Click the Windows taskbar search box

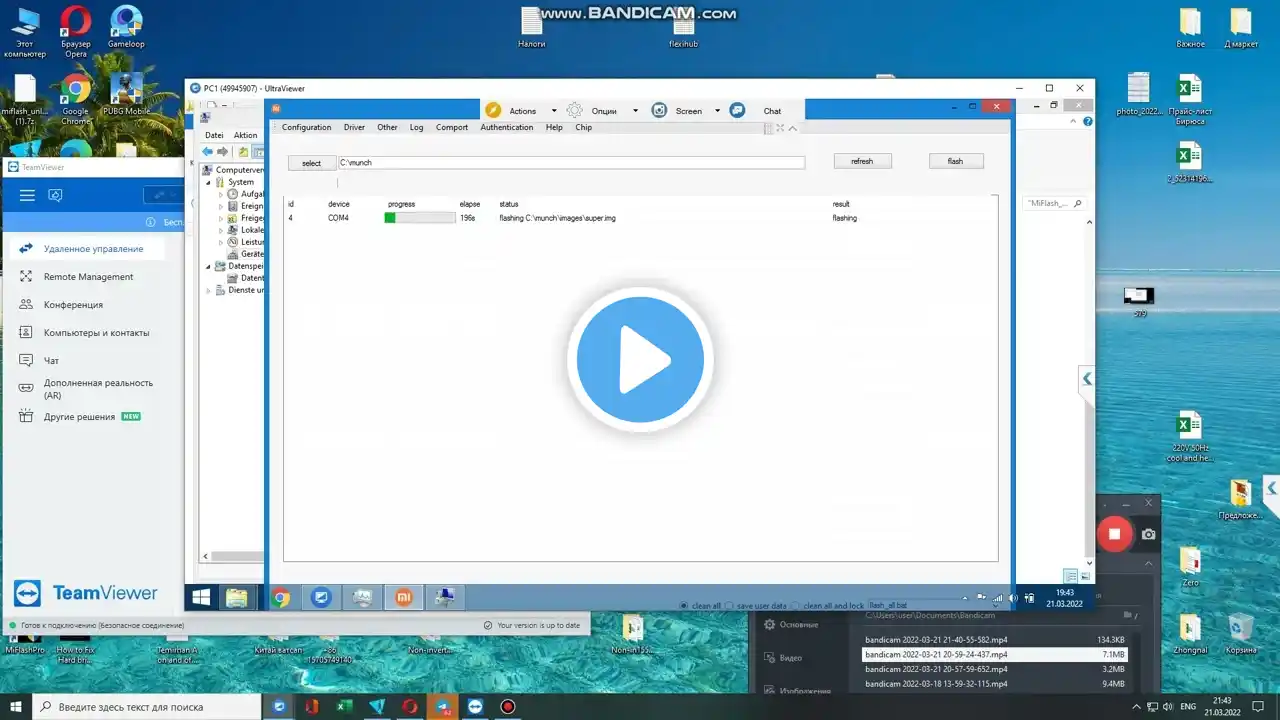[x=148, y=707]
